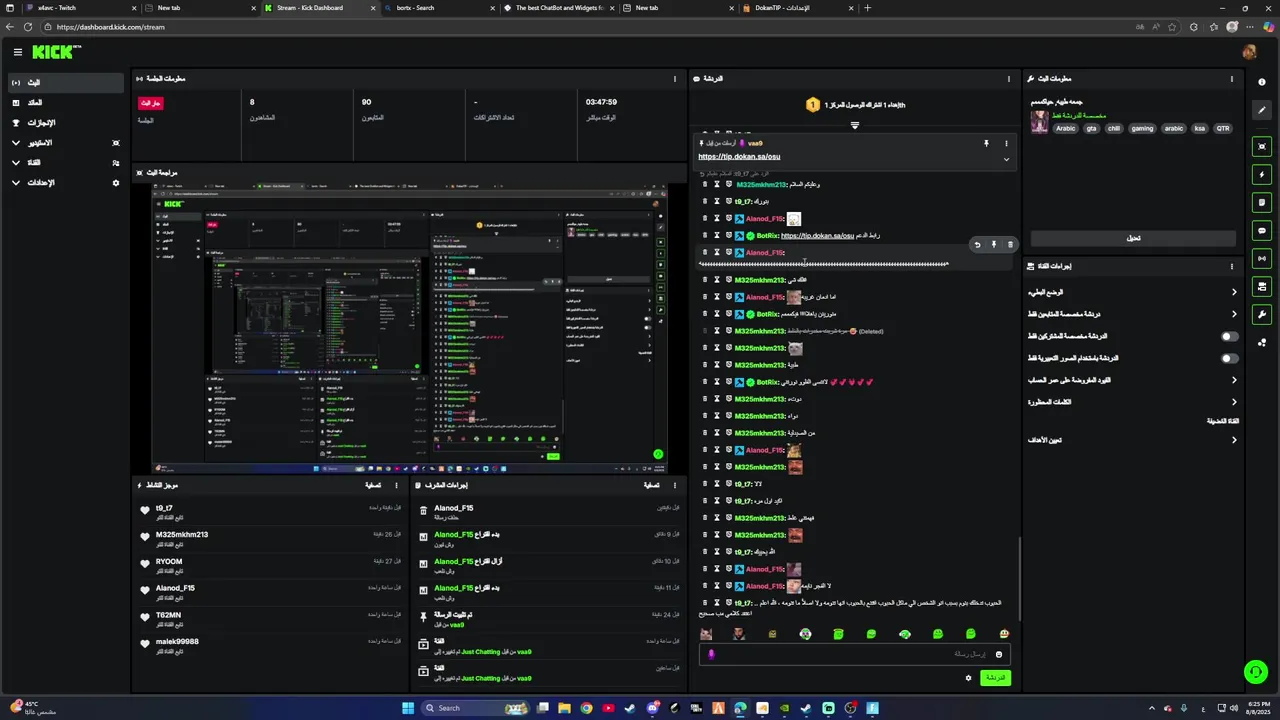
Task: Open the green support headset button
Action: pos(1254,671)
